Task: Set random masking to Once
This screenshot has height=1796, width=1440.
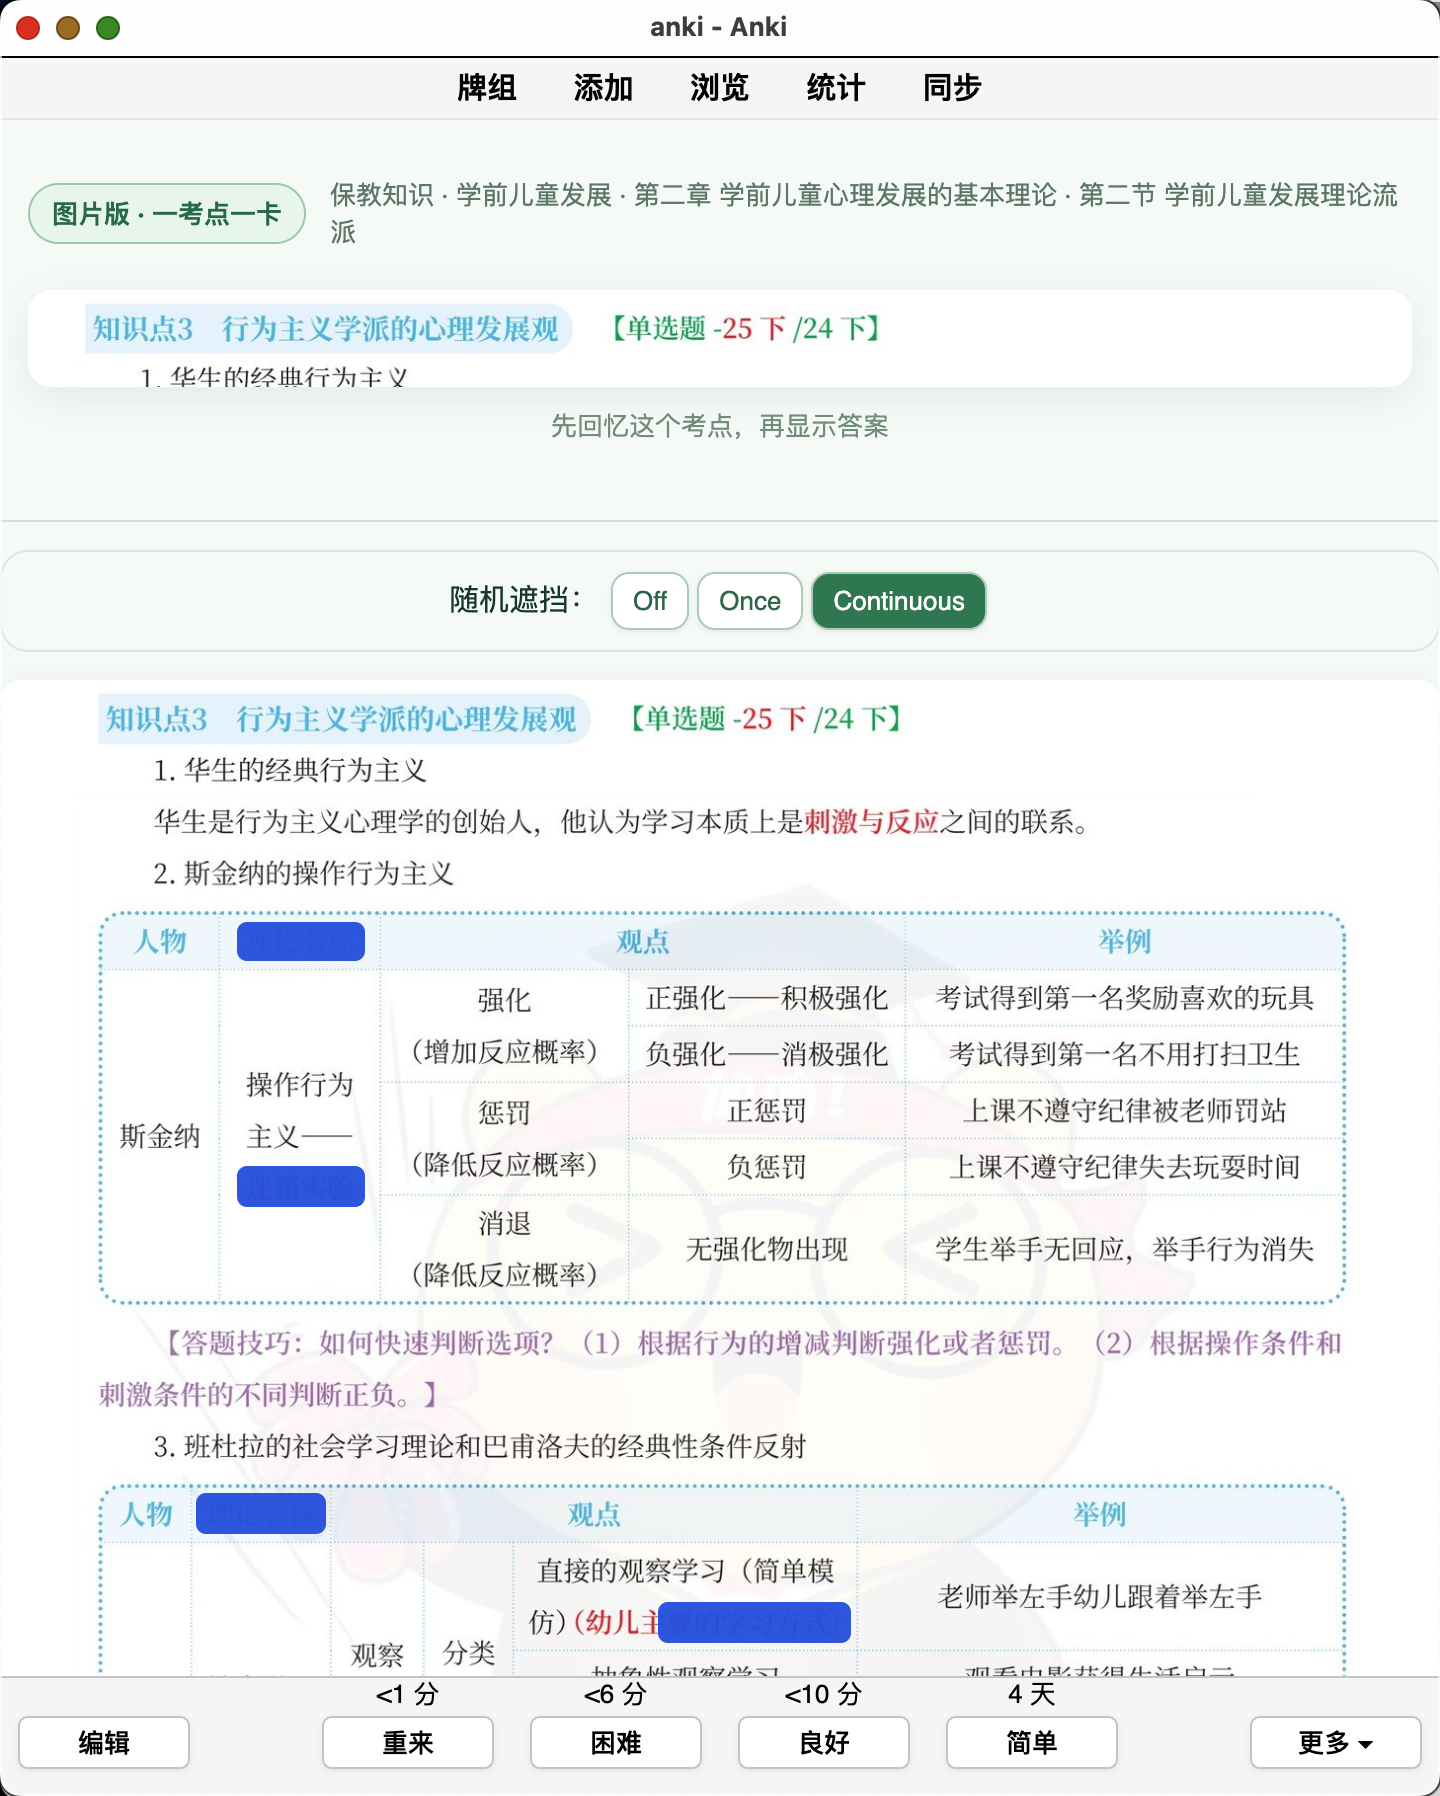Action: [750, 601]
